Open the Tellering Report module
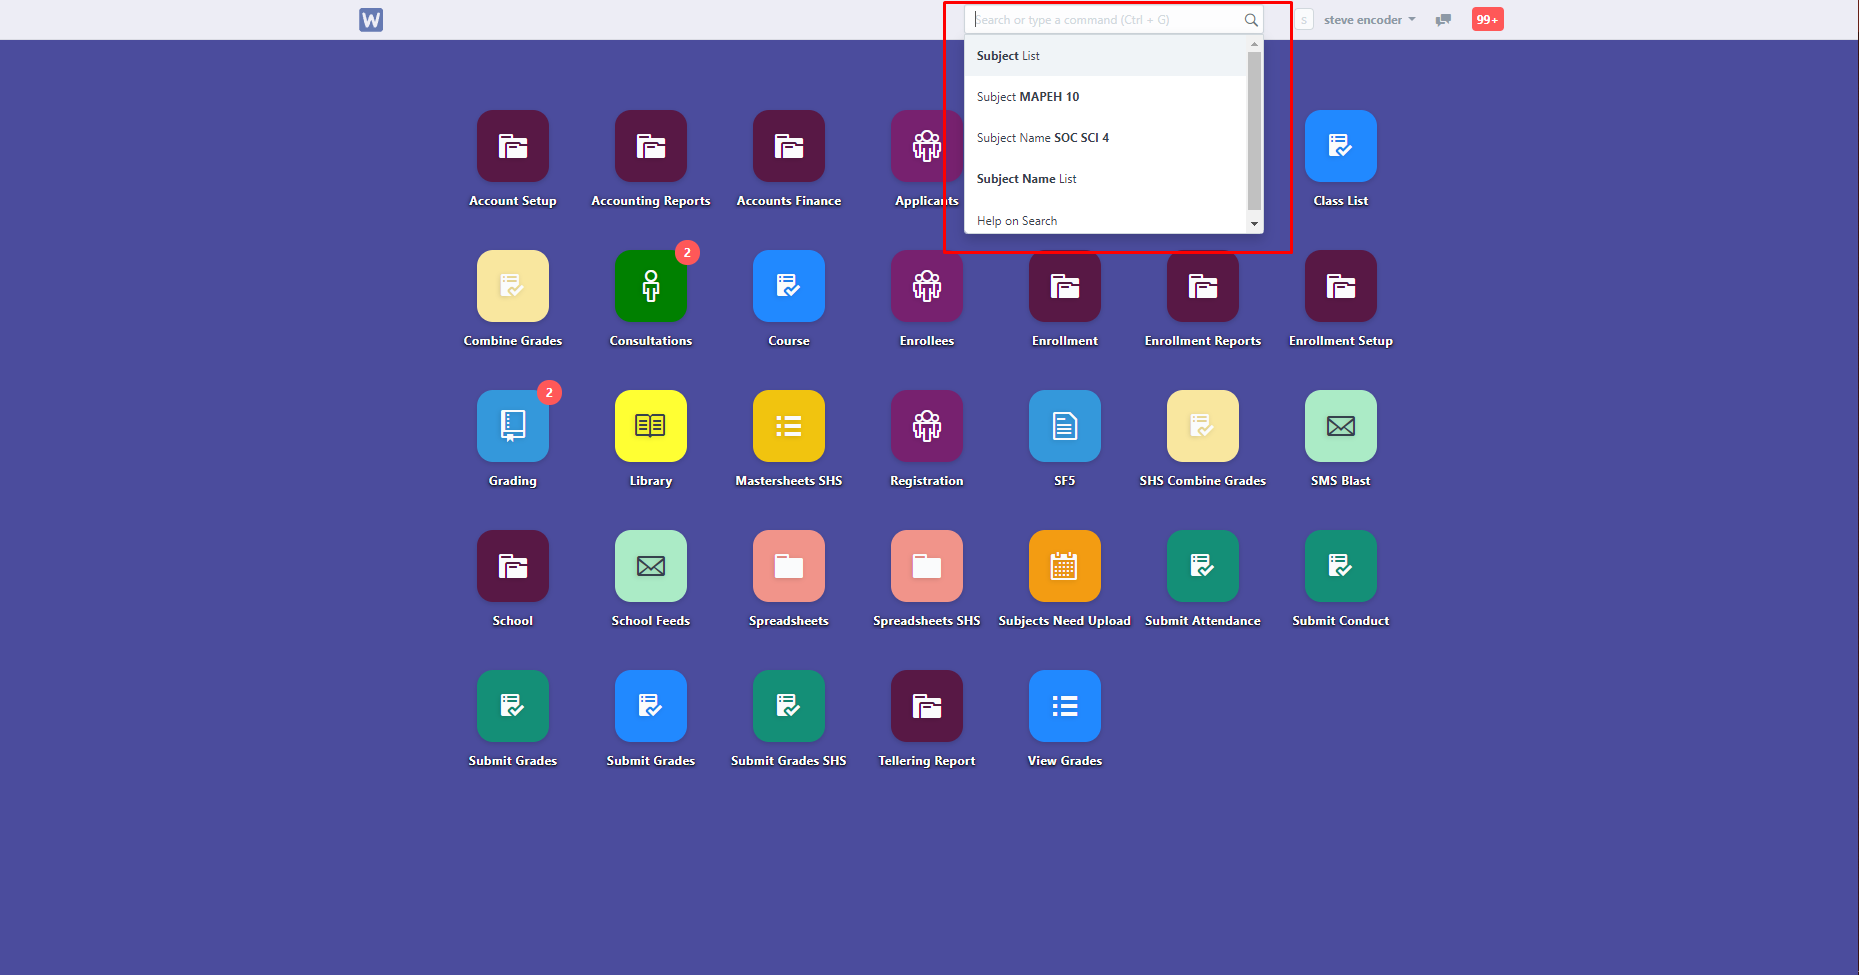Image resolution: width=1859 pixels, height=975 pixels. point(927,706)
